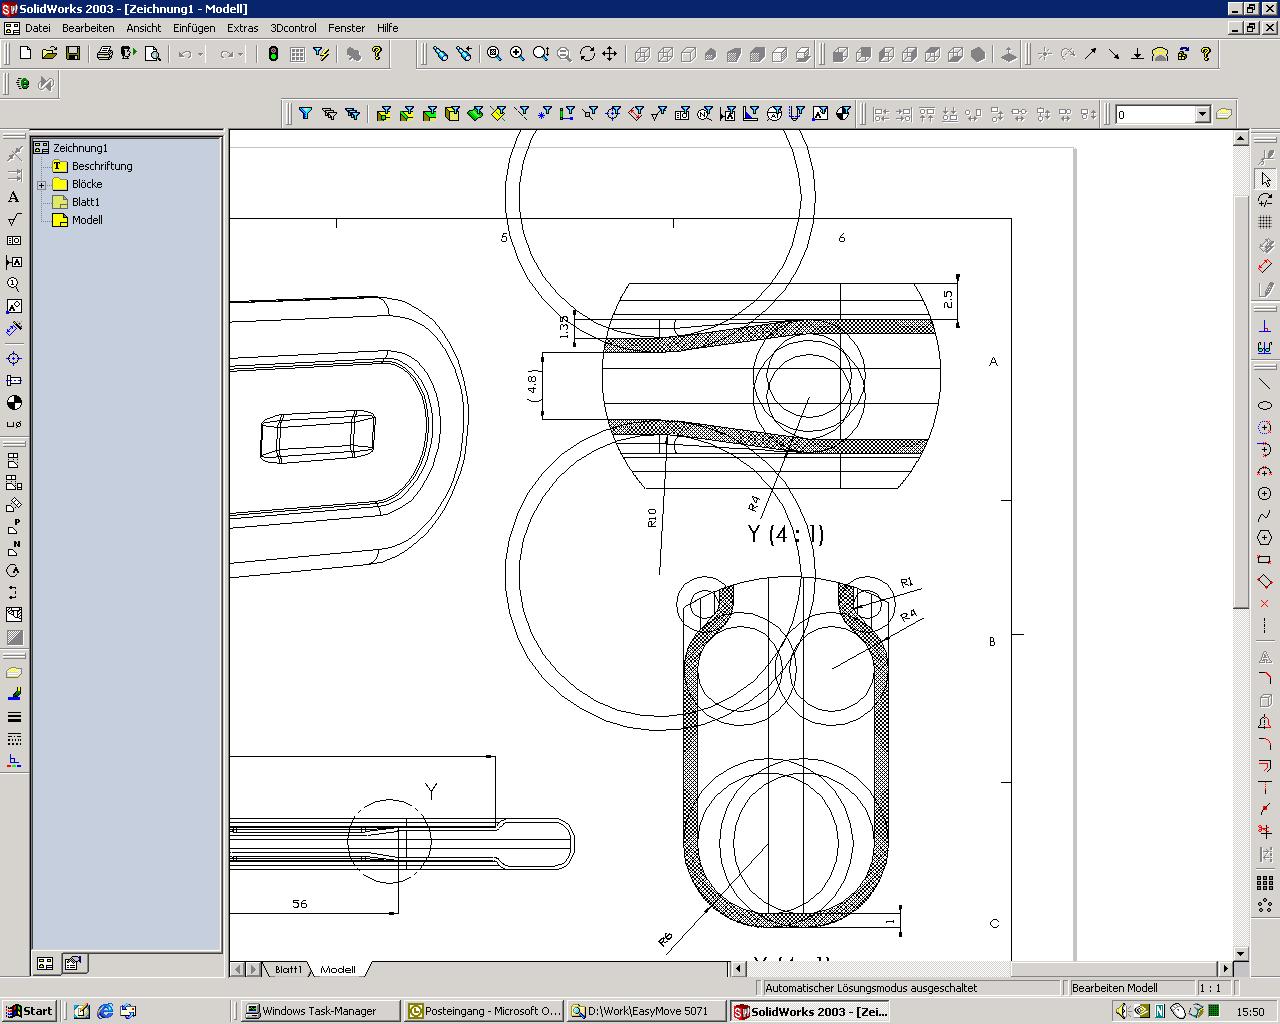The image size is (1280, 1024).
Task: Click the Save diskette icon
Action: point(73,54)
